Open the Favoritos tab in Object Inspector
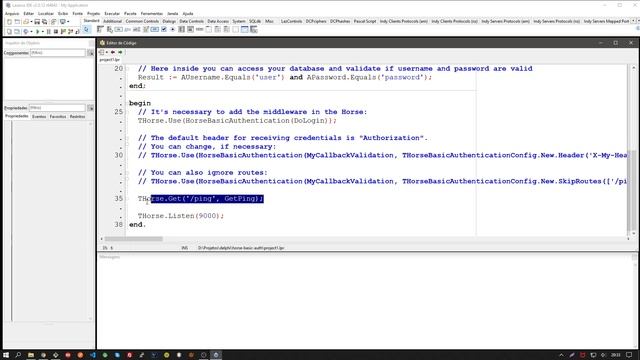 [x=58, y=117]
